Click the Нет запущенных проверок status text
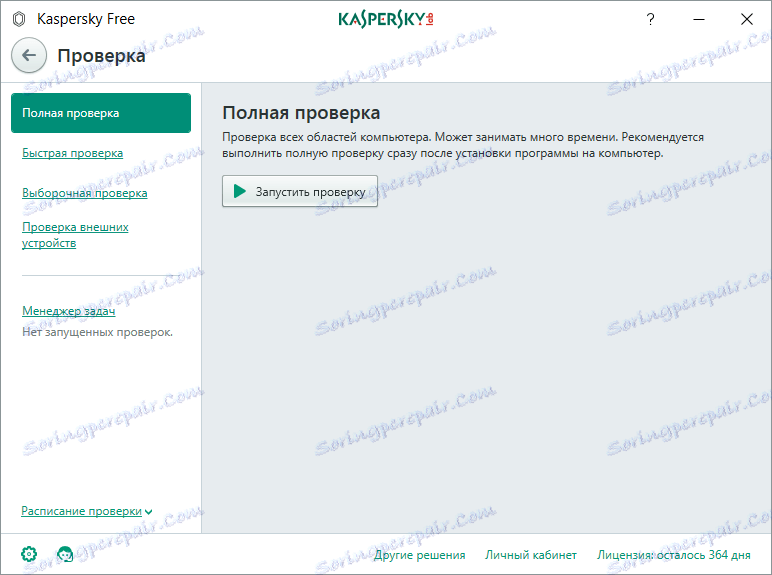 [x=97, y=332]
